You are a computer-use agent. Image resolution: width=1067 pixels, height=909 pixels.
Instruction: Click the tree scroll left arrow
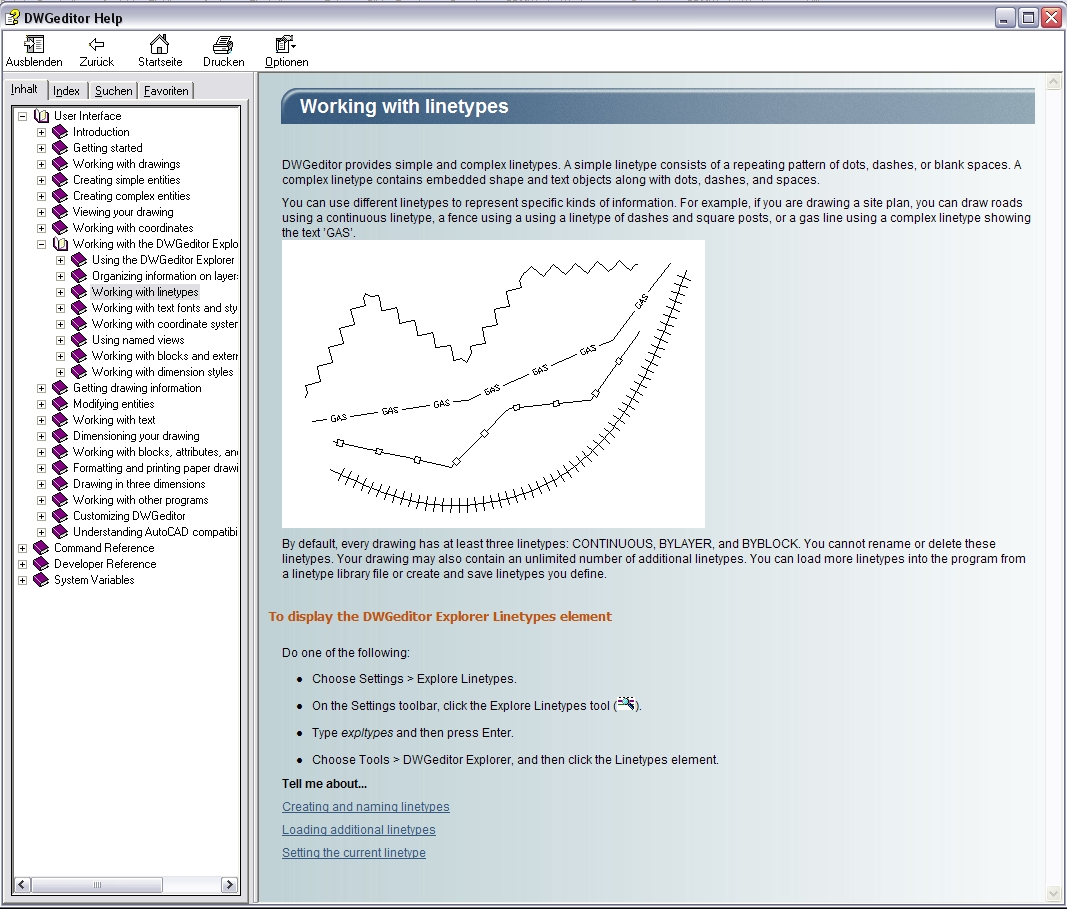click(22, 885)
